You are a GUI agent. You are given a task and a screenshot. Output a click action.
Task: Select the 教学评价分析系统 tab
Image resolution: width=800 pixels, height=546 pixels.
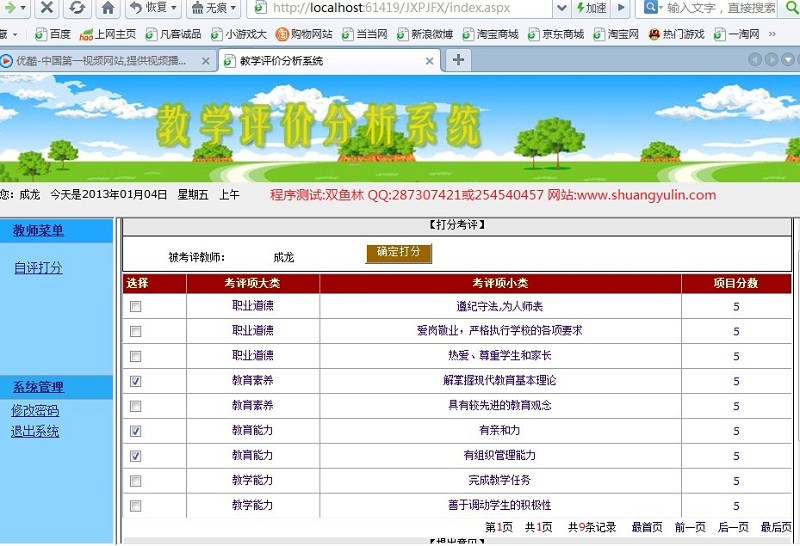tap(327, 61)
